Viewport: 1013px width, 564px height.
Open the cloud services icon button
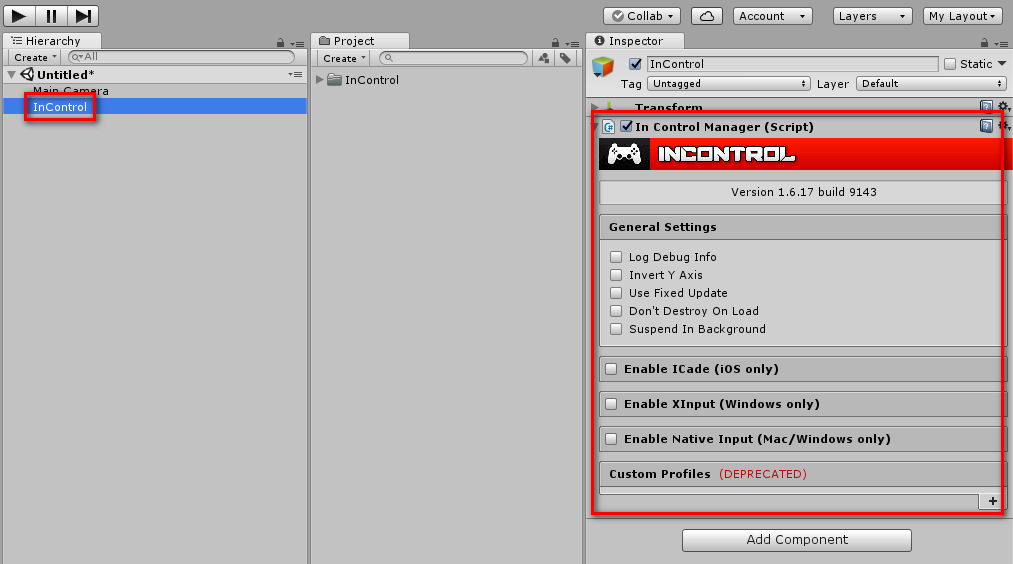pos(707,16)
